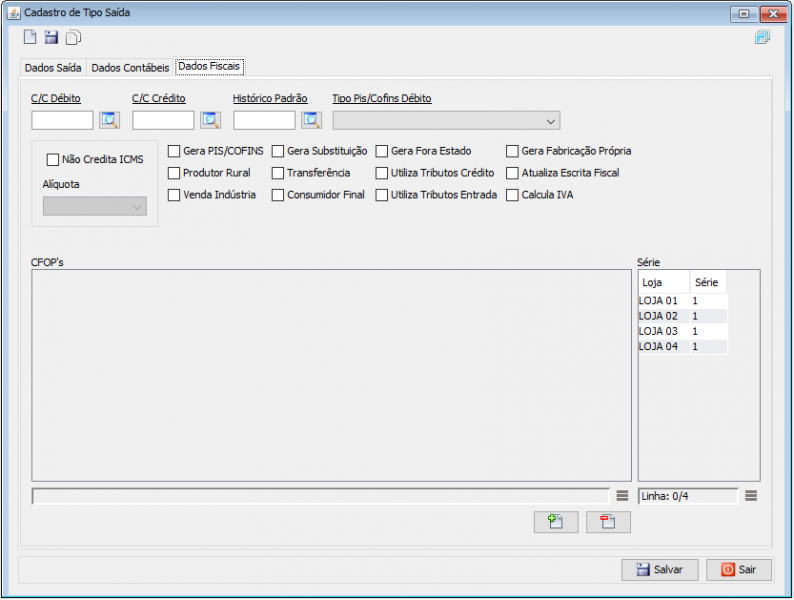Click the C/C Débito label link
This screenshot has height=600, width=794.
[x=56, y=99]
